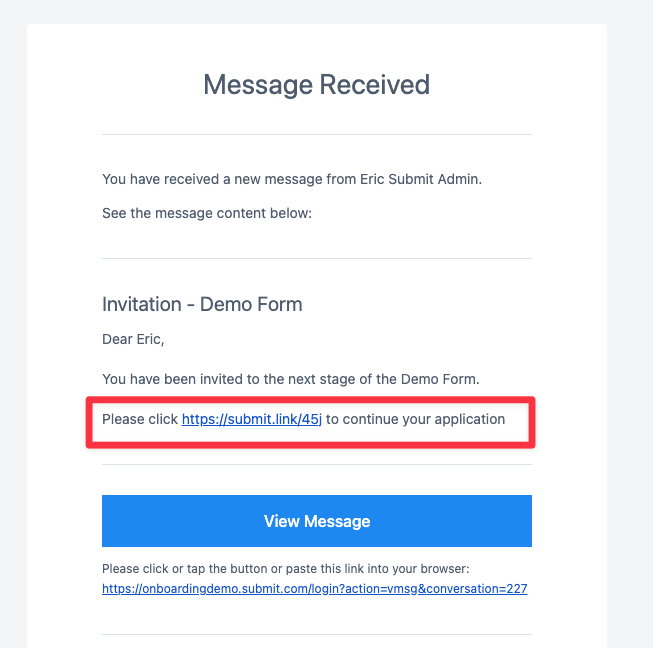This screenshot has height=648, width=653.
Task: Open the onboardingdemo.submit.com login link
Action: tap(314, 588)
